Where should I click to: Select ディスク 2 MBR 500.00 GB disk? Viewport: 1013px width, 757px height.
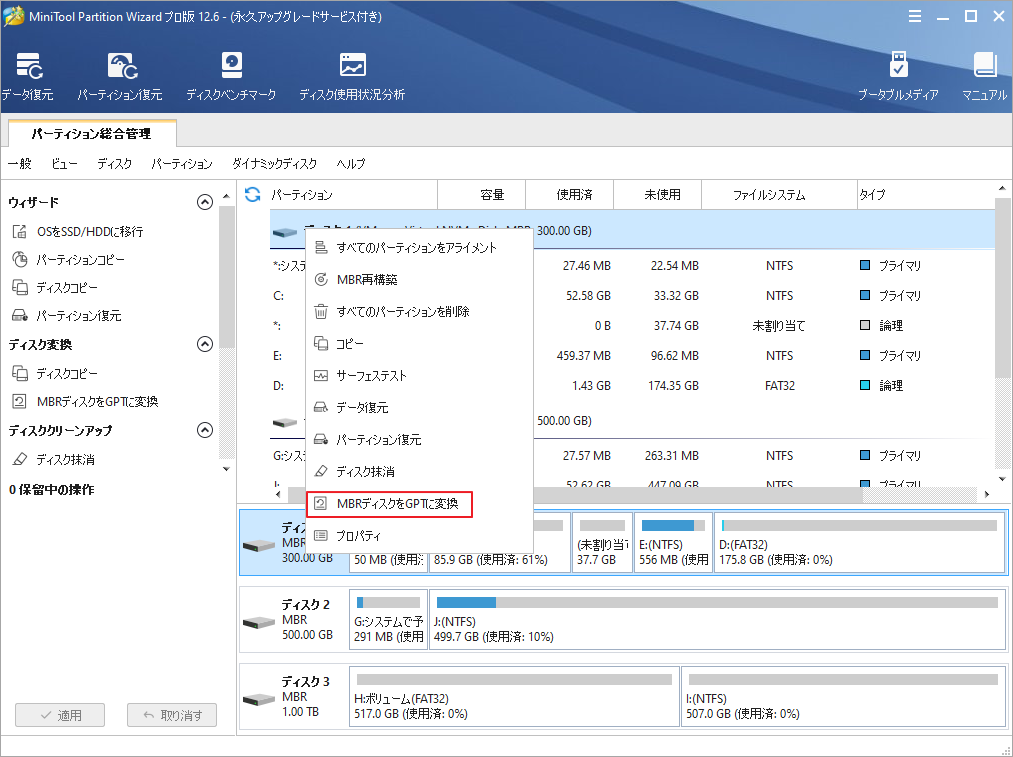[x=294, y=620]
